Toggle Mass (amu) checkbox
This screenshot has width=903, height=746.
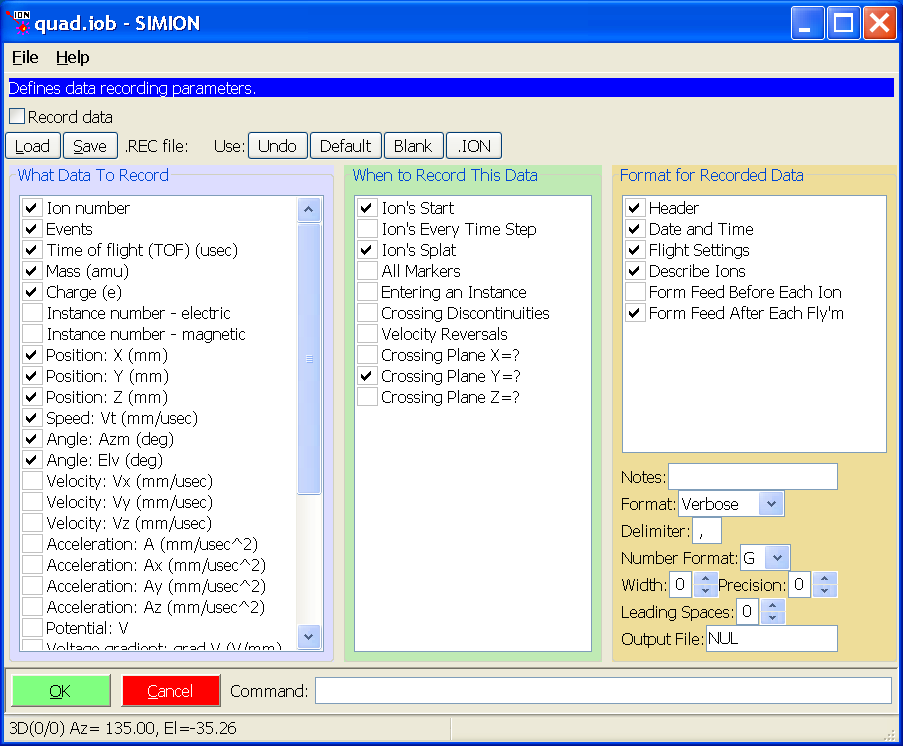pyautogui.click(x=32, y=271)
